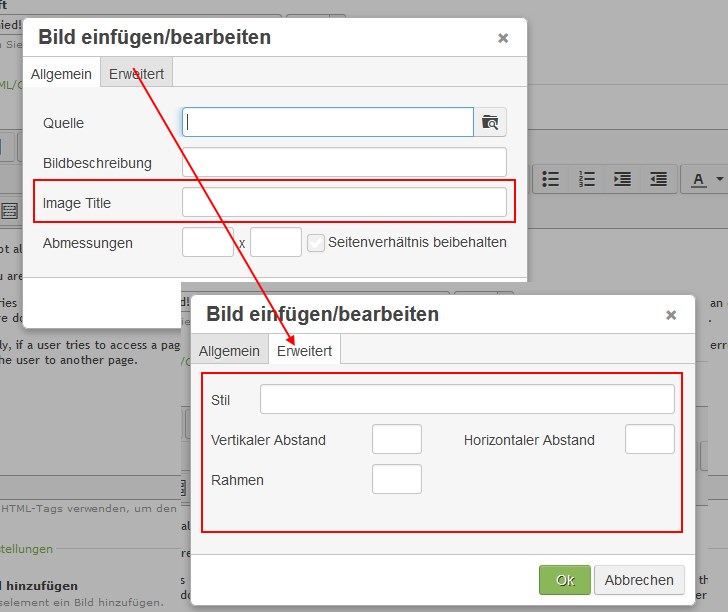Select the Horizontaler Abstand input box
Image resolution: width=728 pixels, height=612 pixels.
(649, 439)
